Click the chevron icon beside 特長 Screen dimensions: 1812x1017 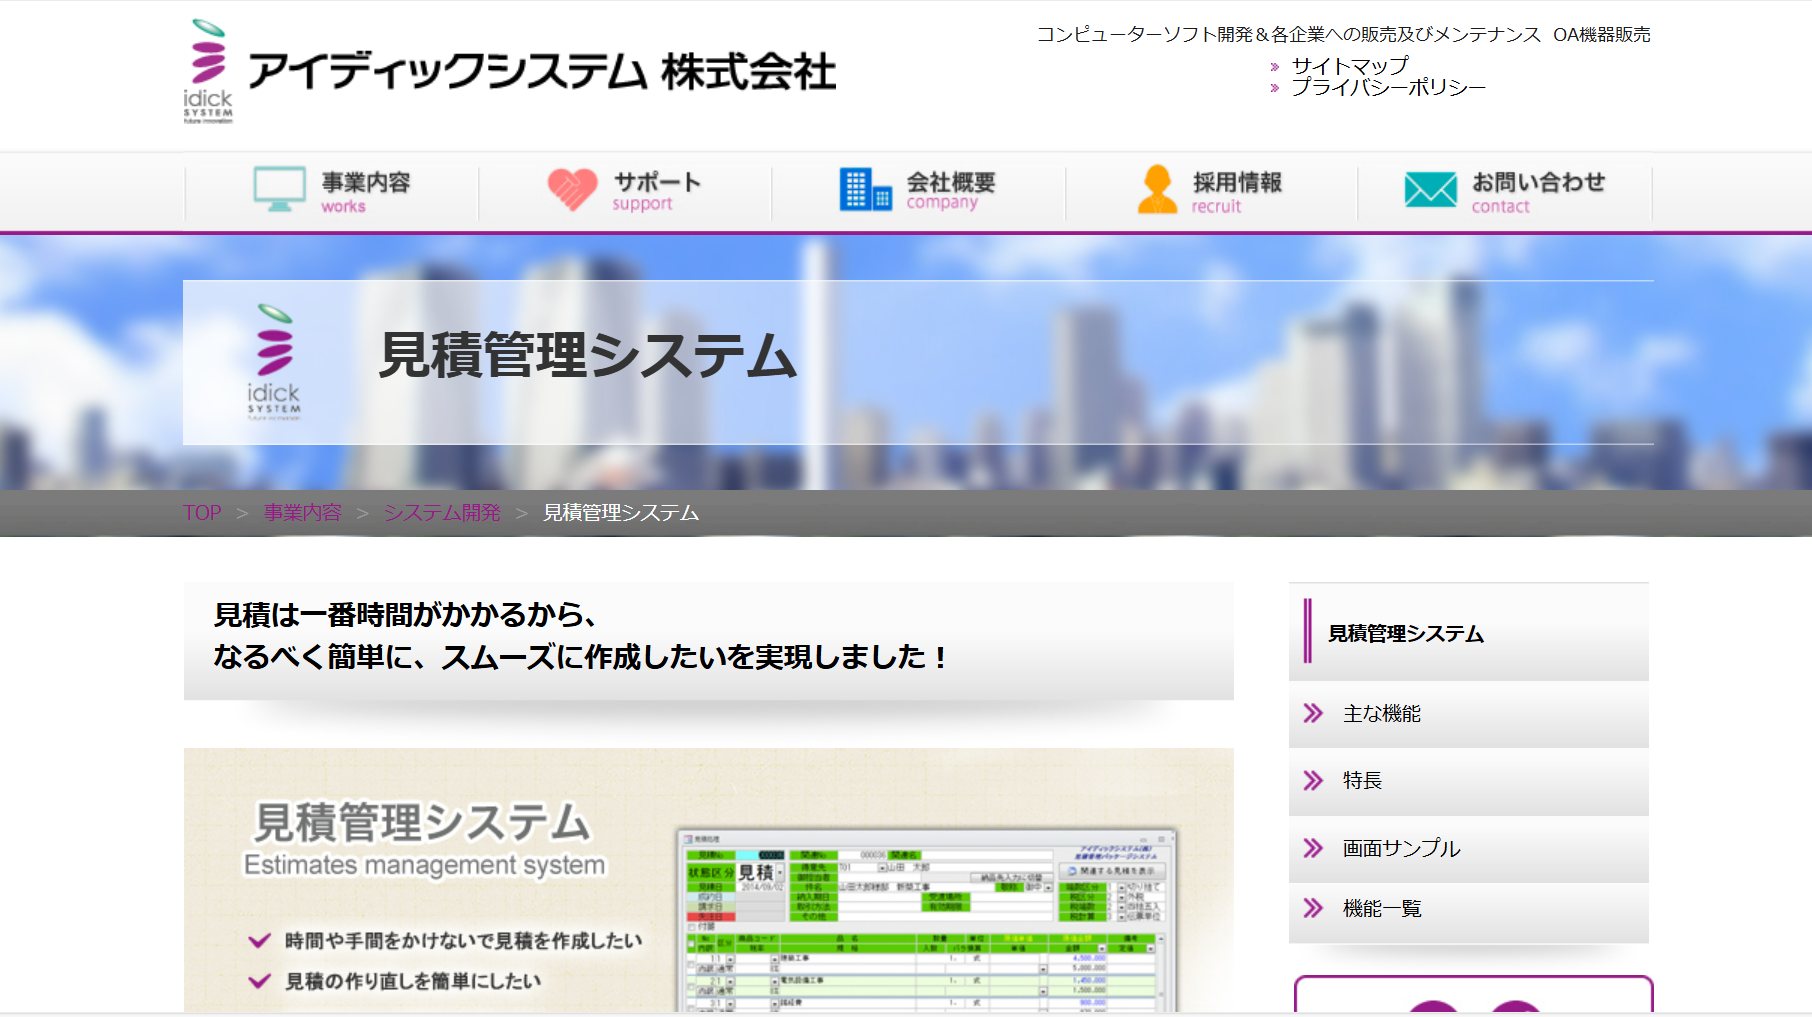[1313, 781]
